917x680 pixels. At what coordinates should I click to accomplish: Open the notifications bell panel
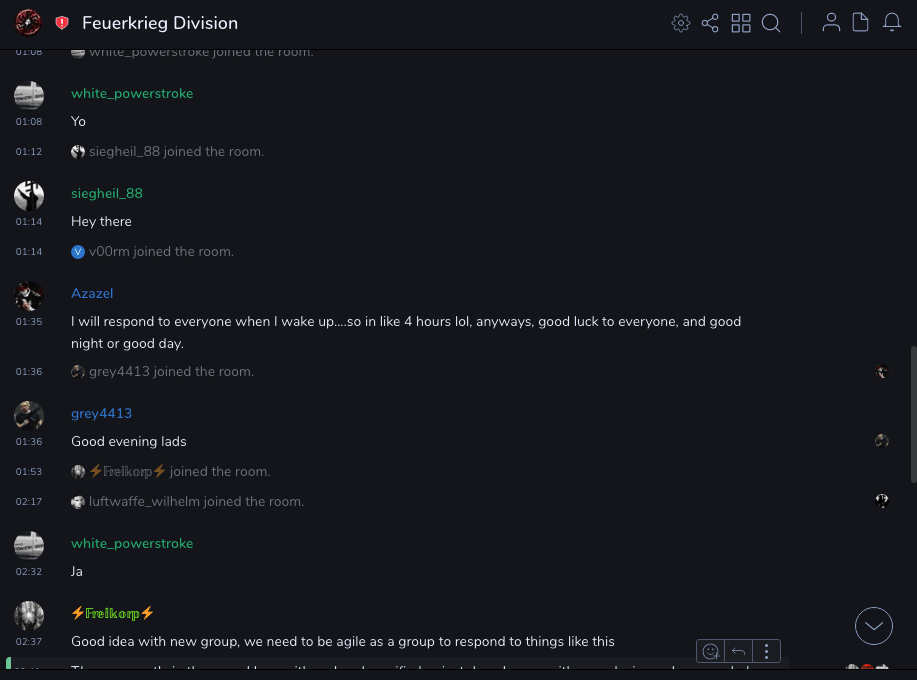[892, 23]
